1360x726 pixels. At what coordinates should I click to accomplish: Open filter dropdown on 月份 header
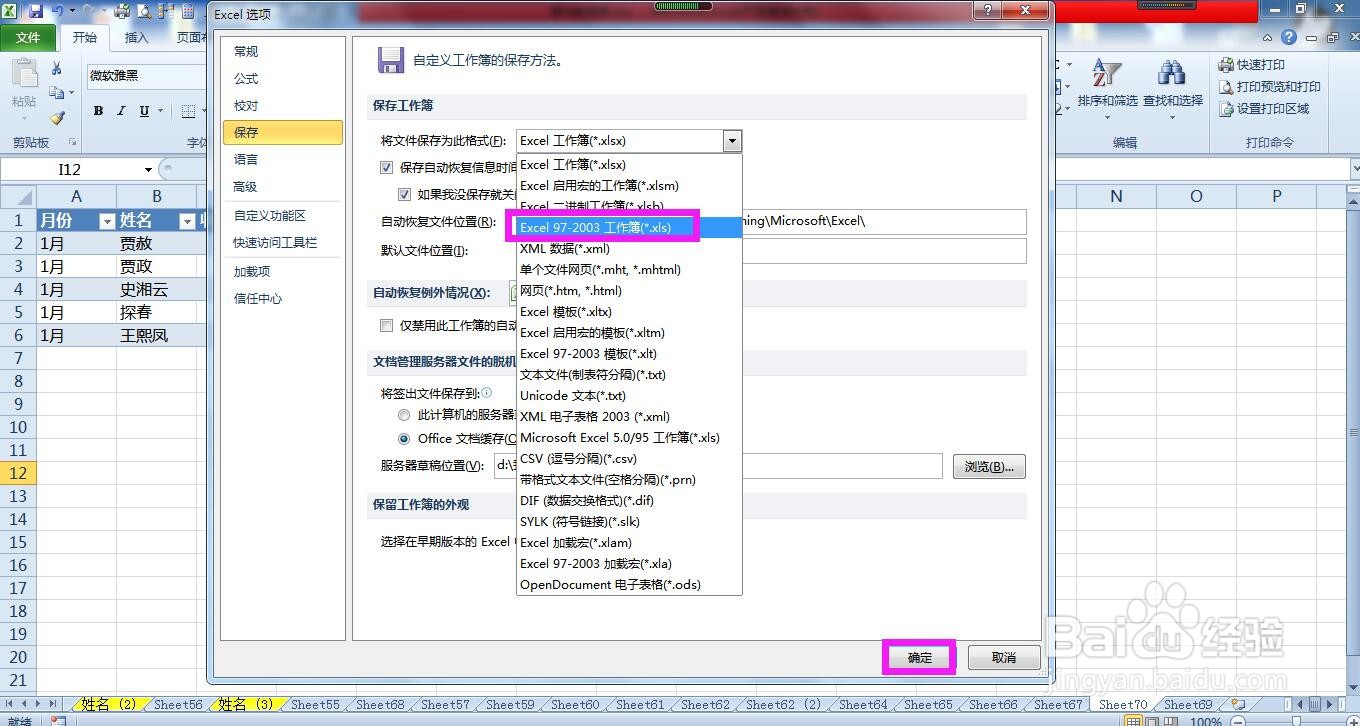click(107, 221)
